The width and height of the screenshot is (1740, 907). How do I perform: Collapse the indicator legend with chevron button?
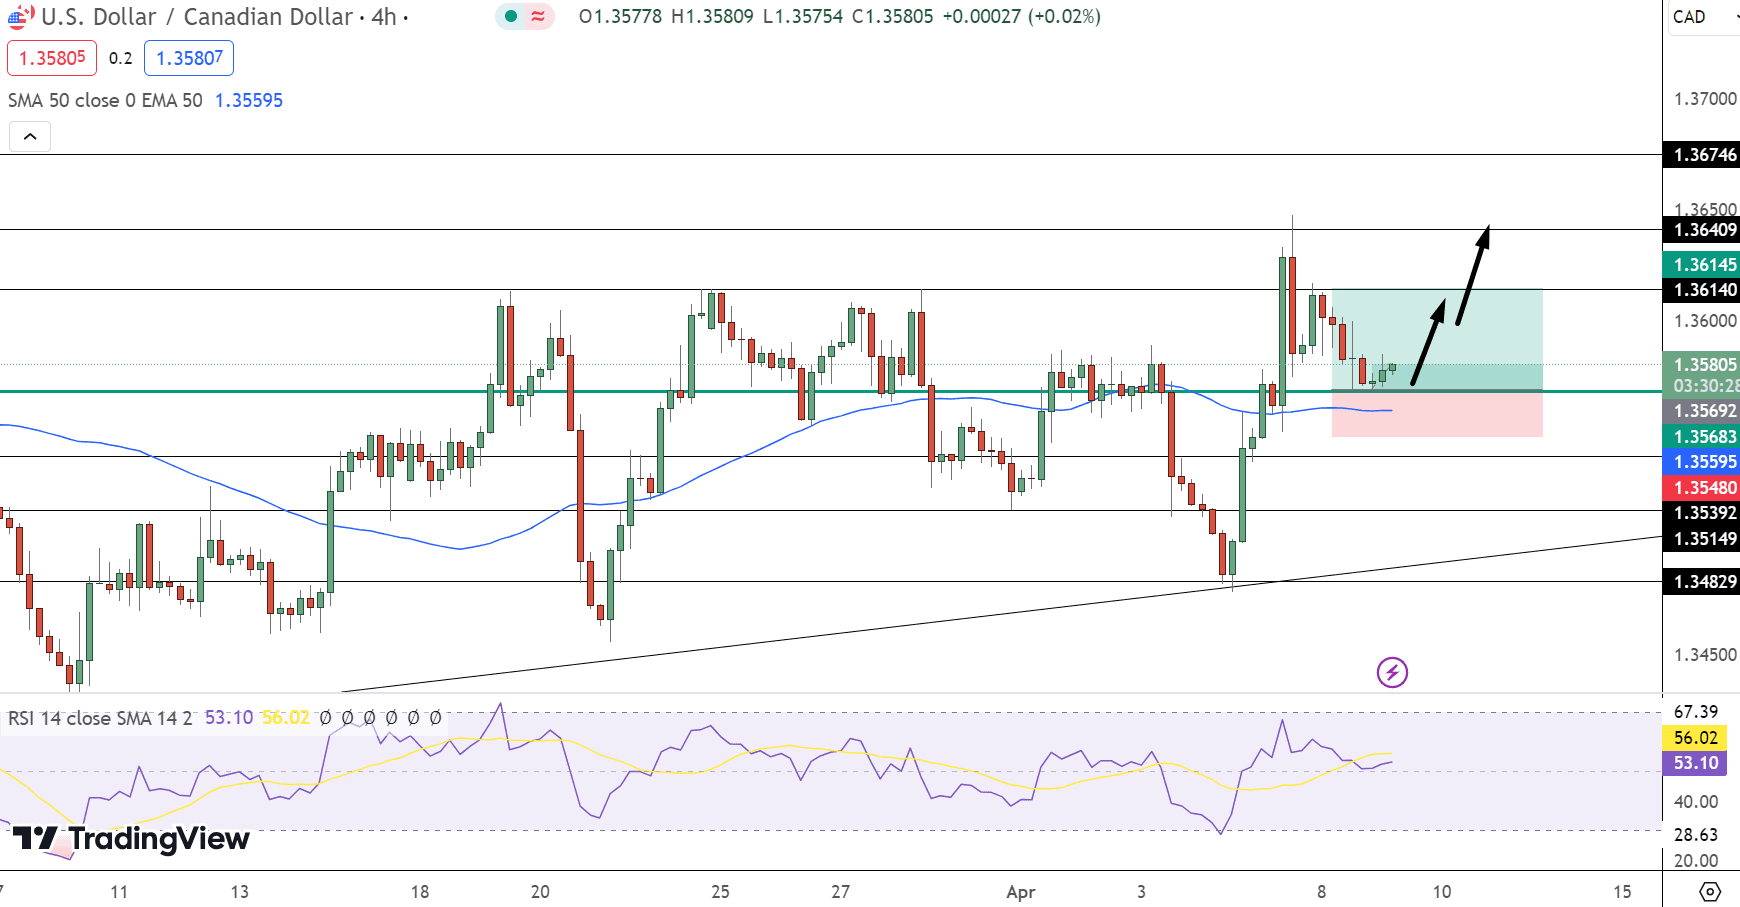coord(30,137)
